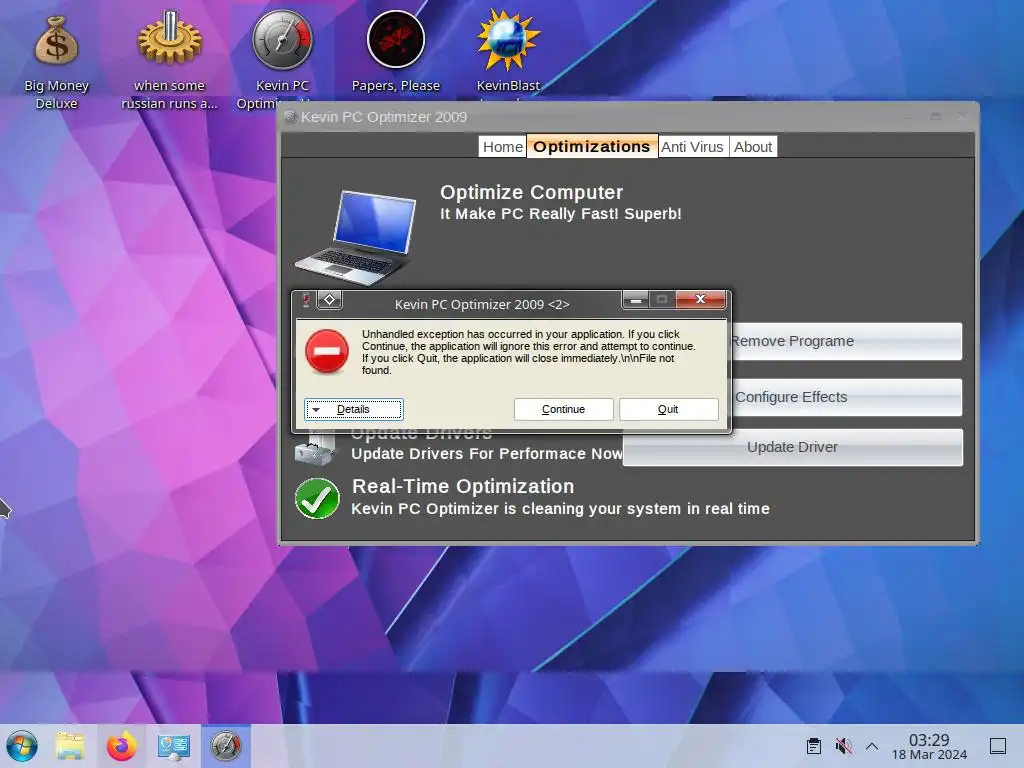Click the error dialog title bar text
The width and height of the screenshot is (1024, 768).
tap(482, 304)
